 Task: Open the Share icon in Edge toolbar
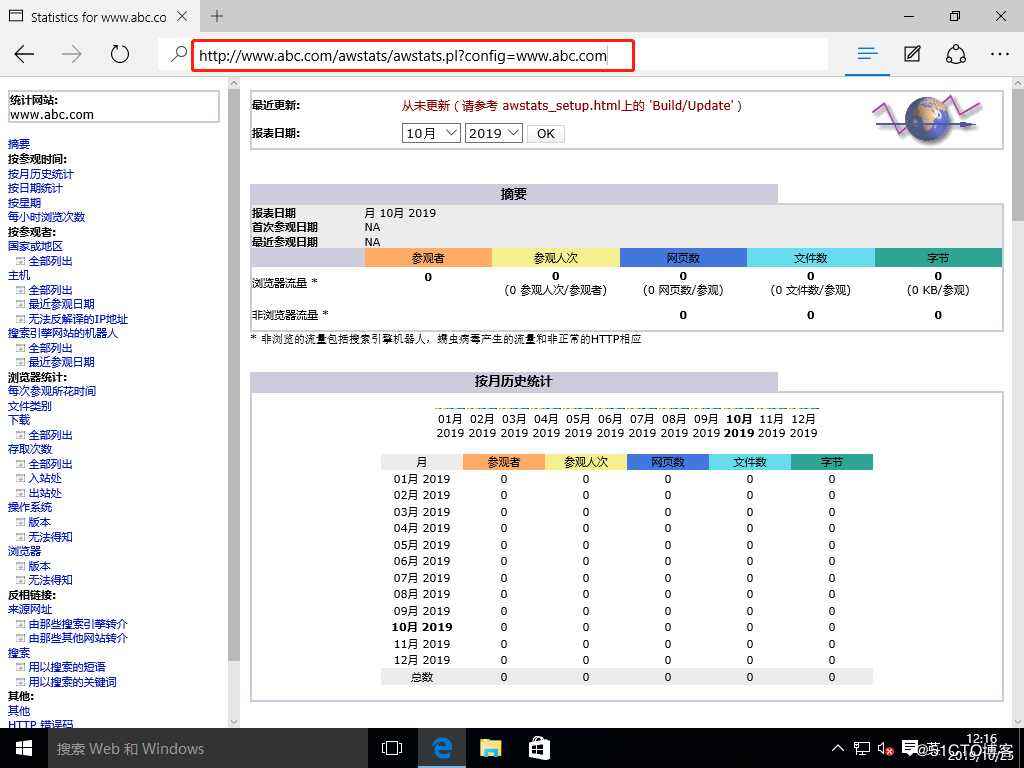tap(956, 54)
